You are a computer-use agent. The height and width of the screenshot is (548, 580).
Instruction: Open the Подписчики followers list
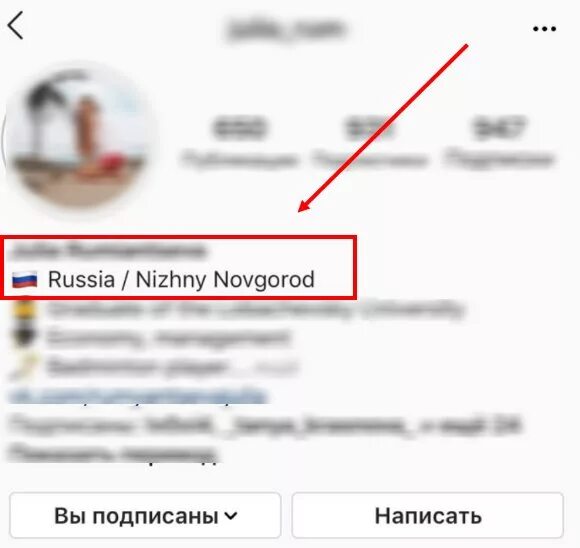pyautogui.click(x=369, y=143)
